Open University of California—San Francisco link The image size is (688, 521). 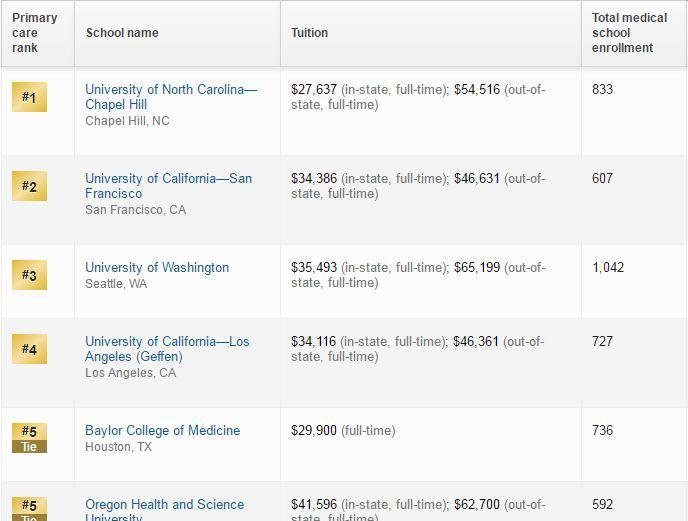[168, 186]
